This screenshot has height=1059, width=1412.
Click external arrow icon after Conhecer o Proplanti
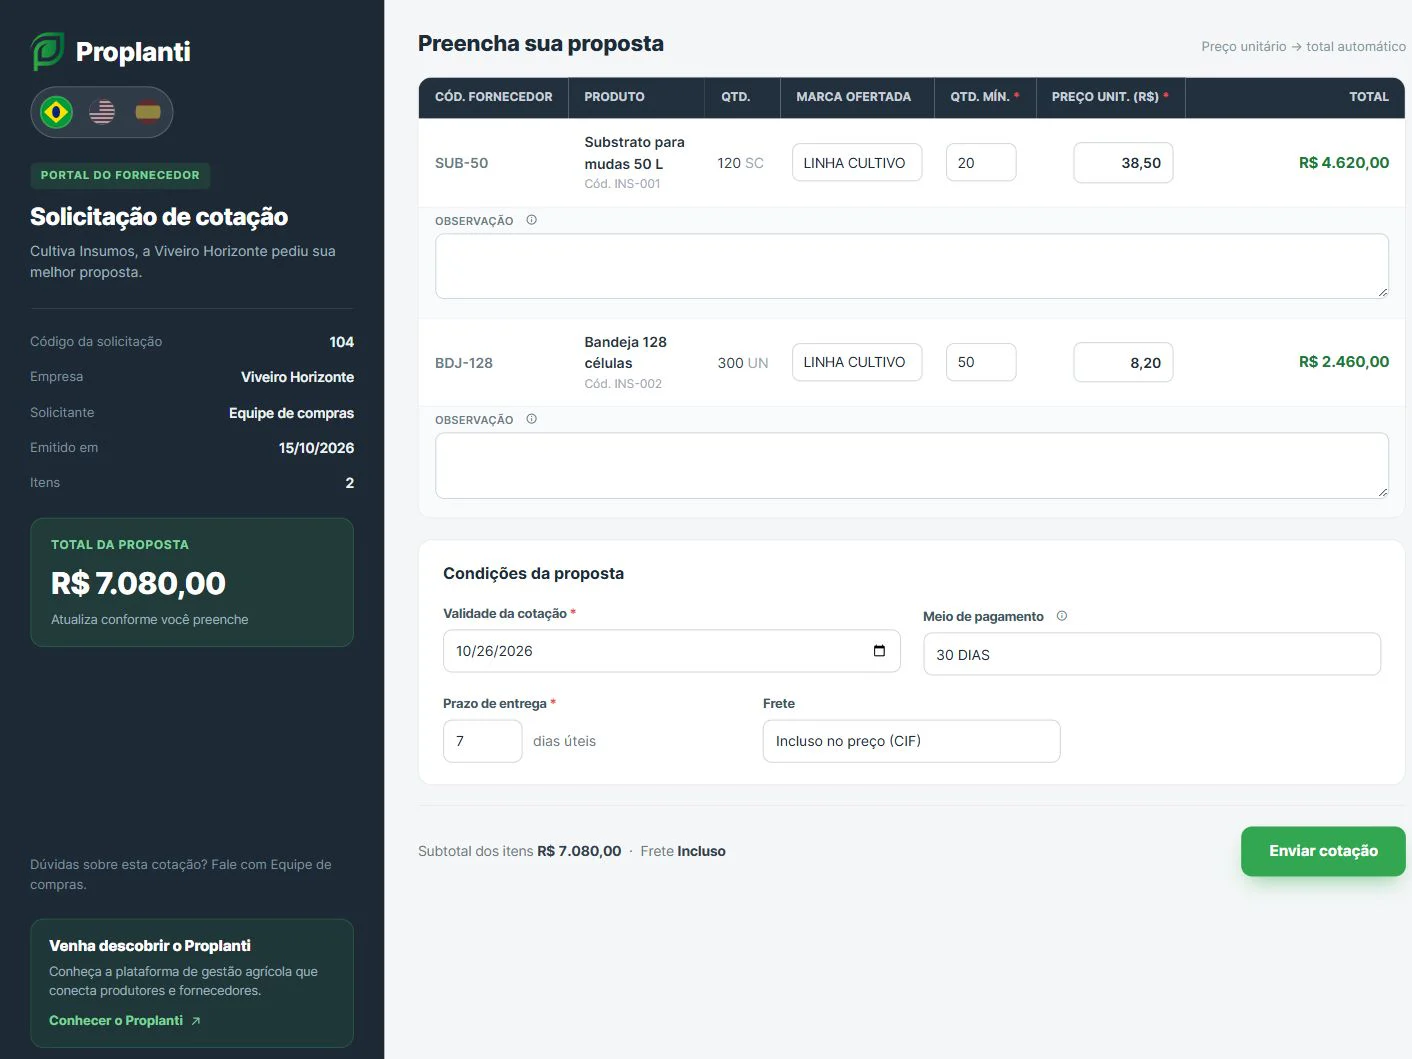196,1021
